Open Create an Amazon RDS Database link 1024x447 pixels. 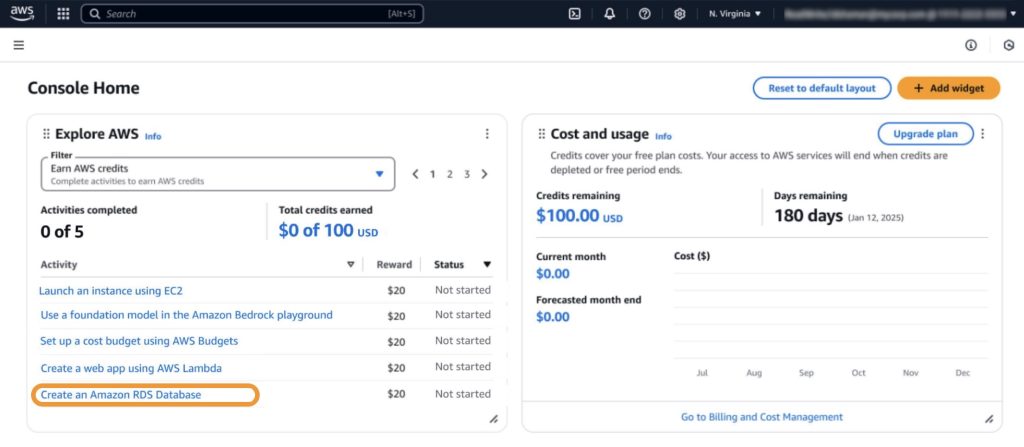[121, 395]
